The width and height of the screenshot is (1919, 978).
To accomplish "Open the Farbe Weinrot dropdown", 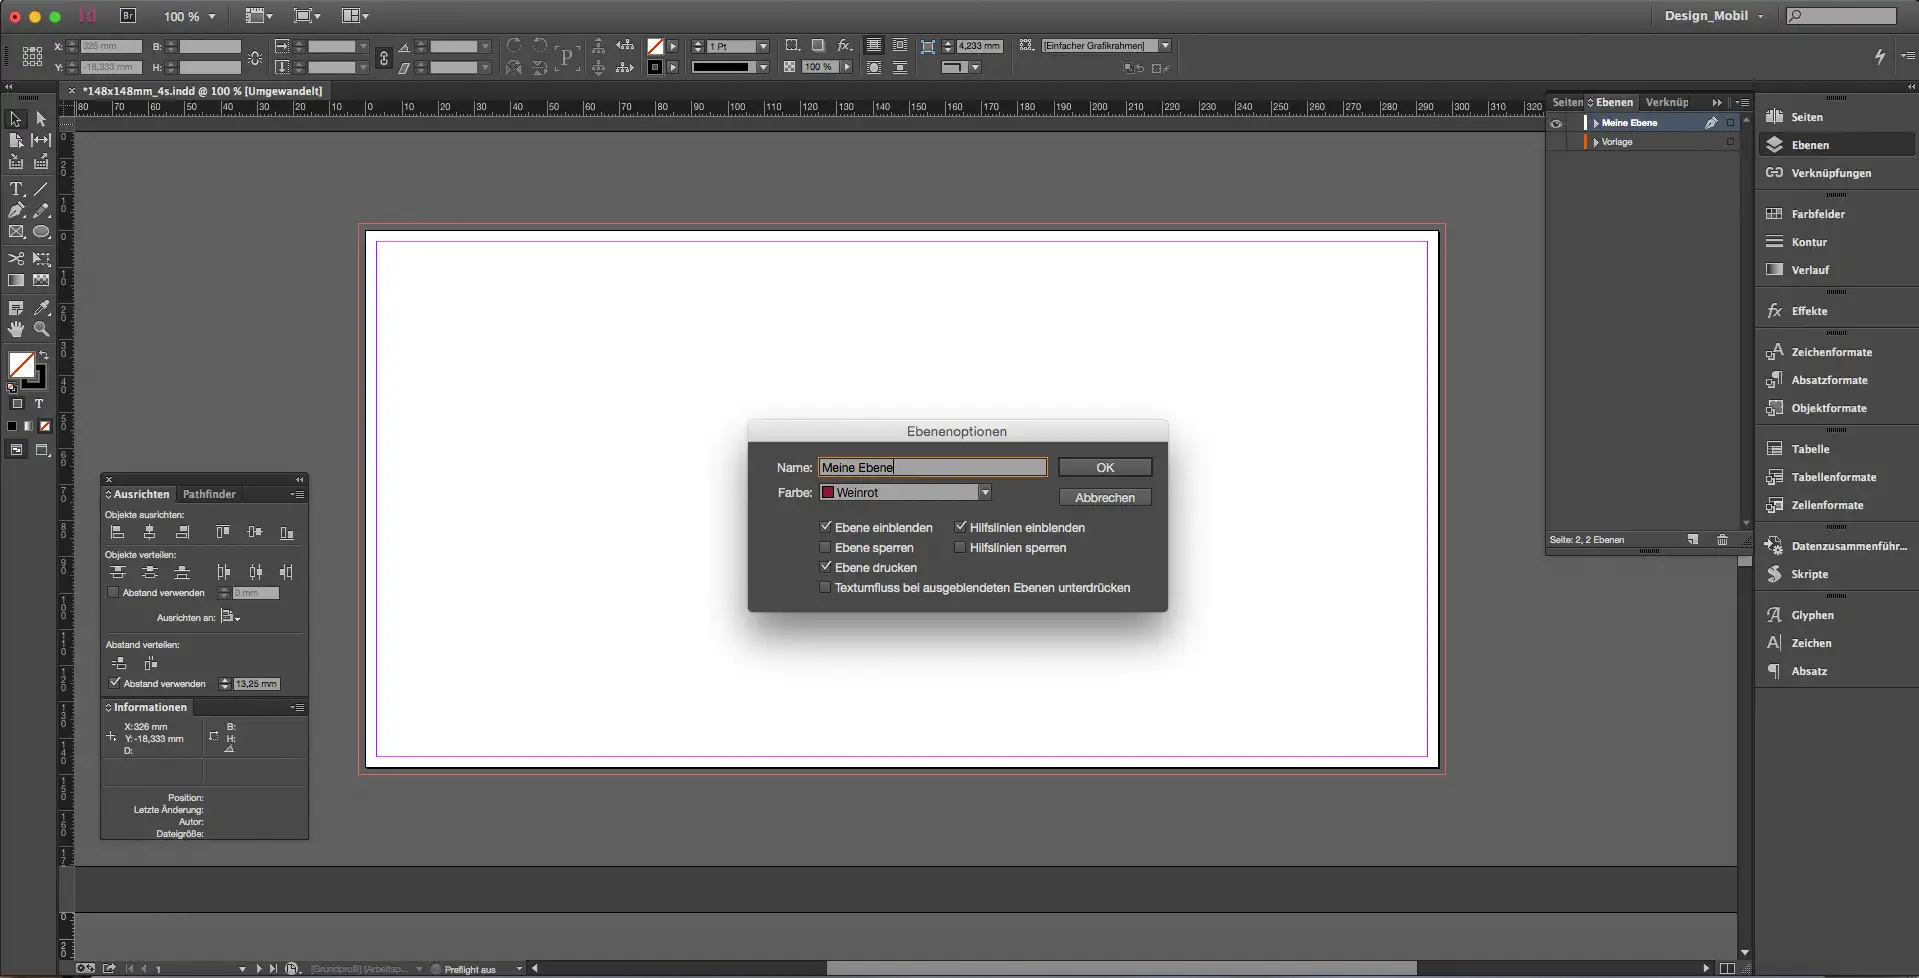I will [x=984, y=492].
